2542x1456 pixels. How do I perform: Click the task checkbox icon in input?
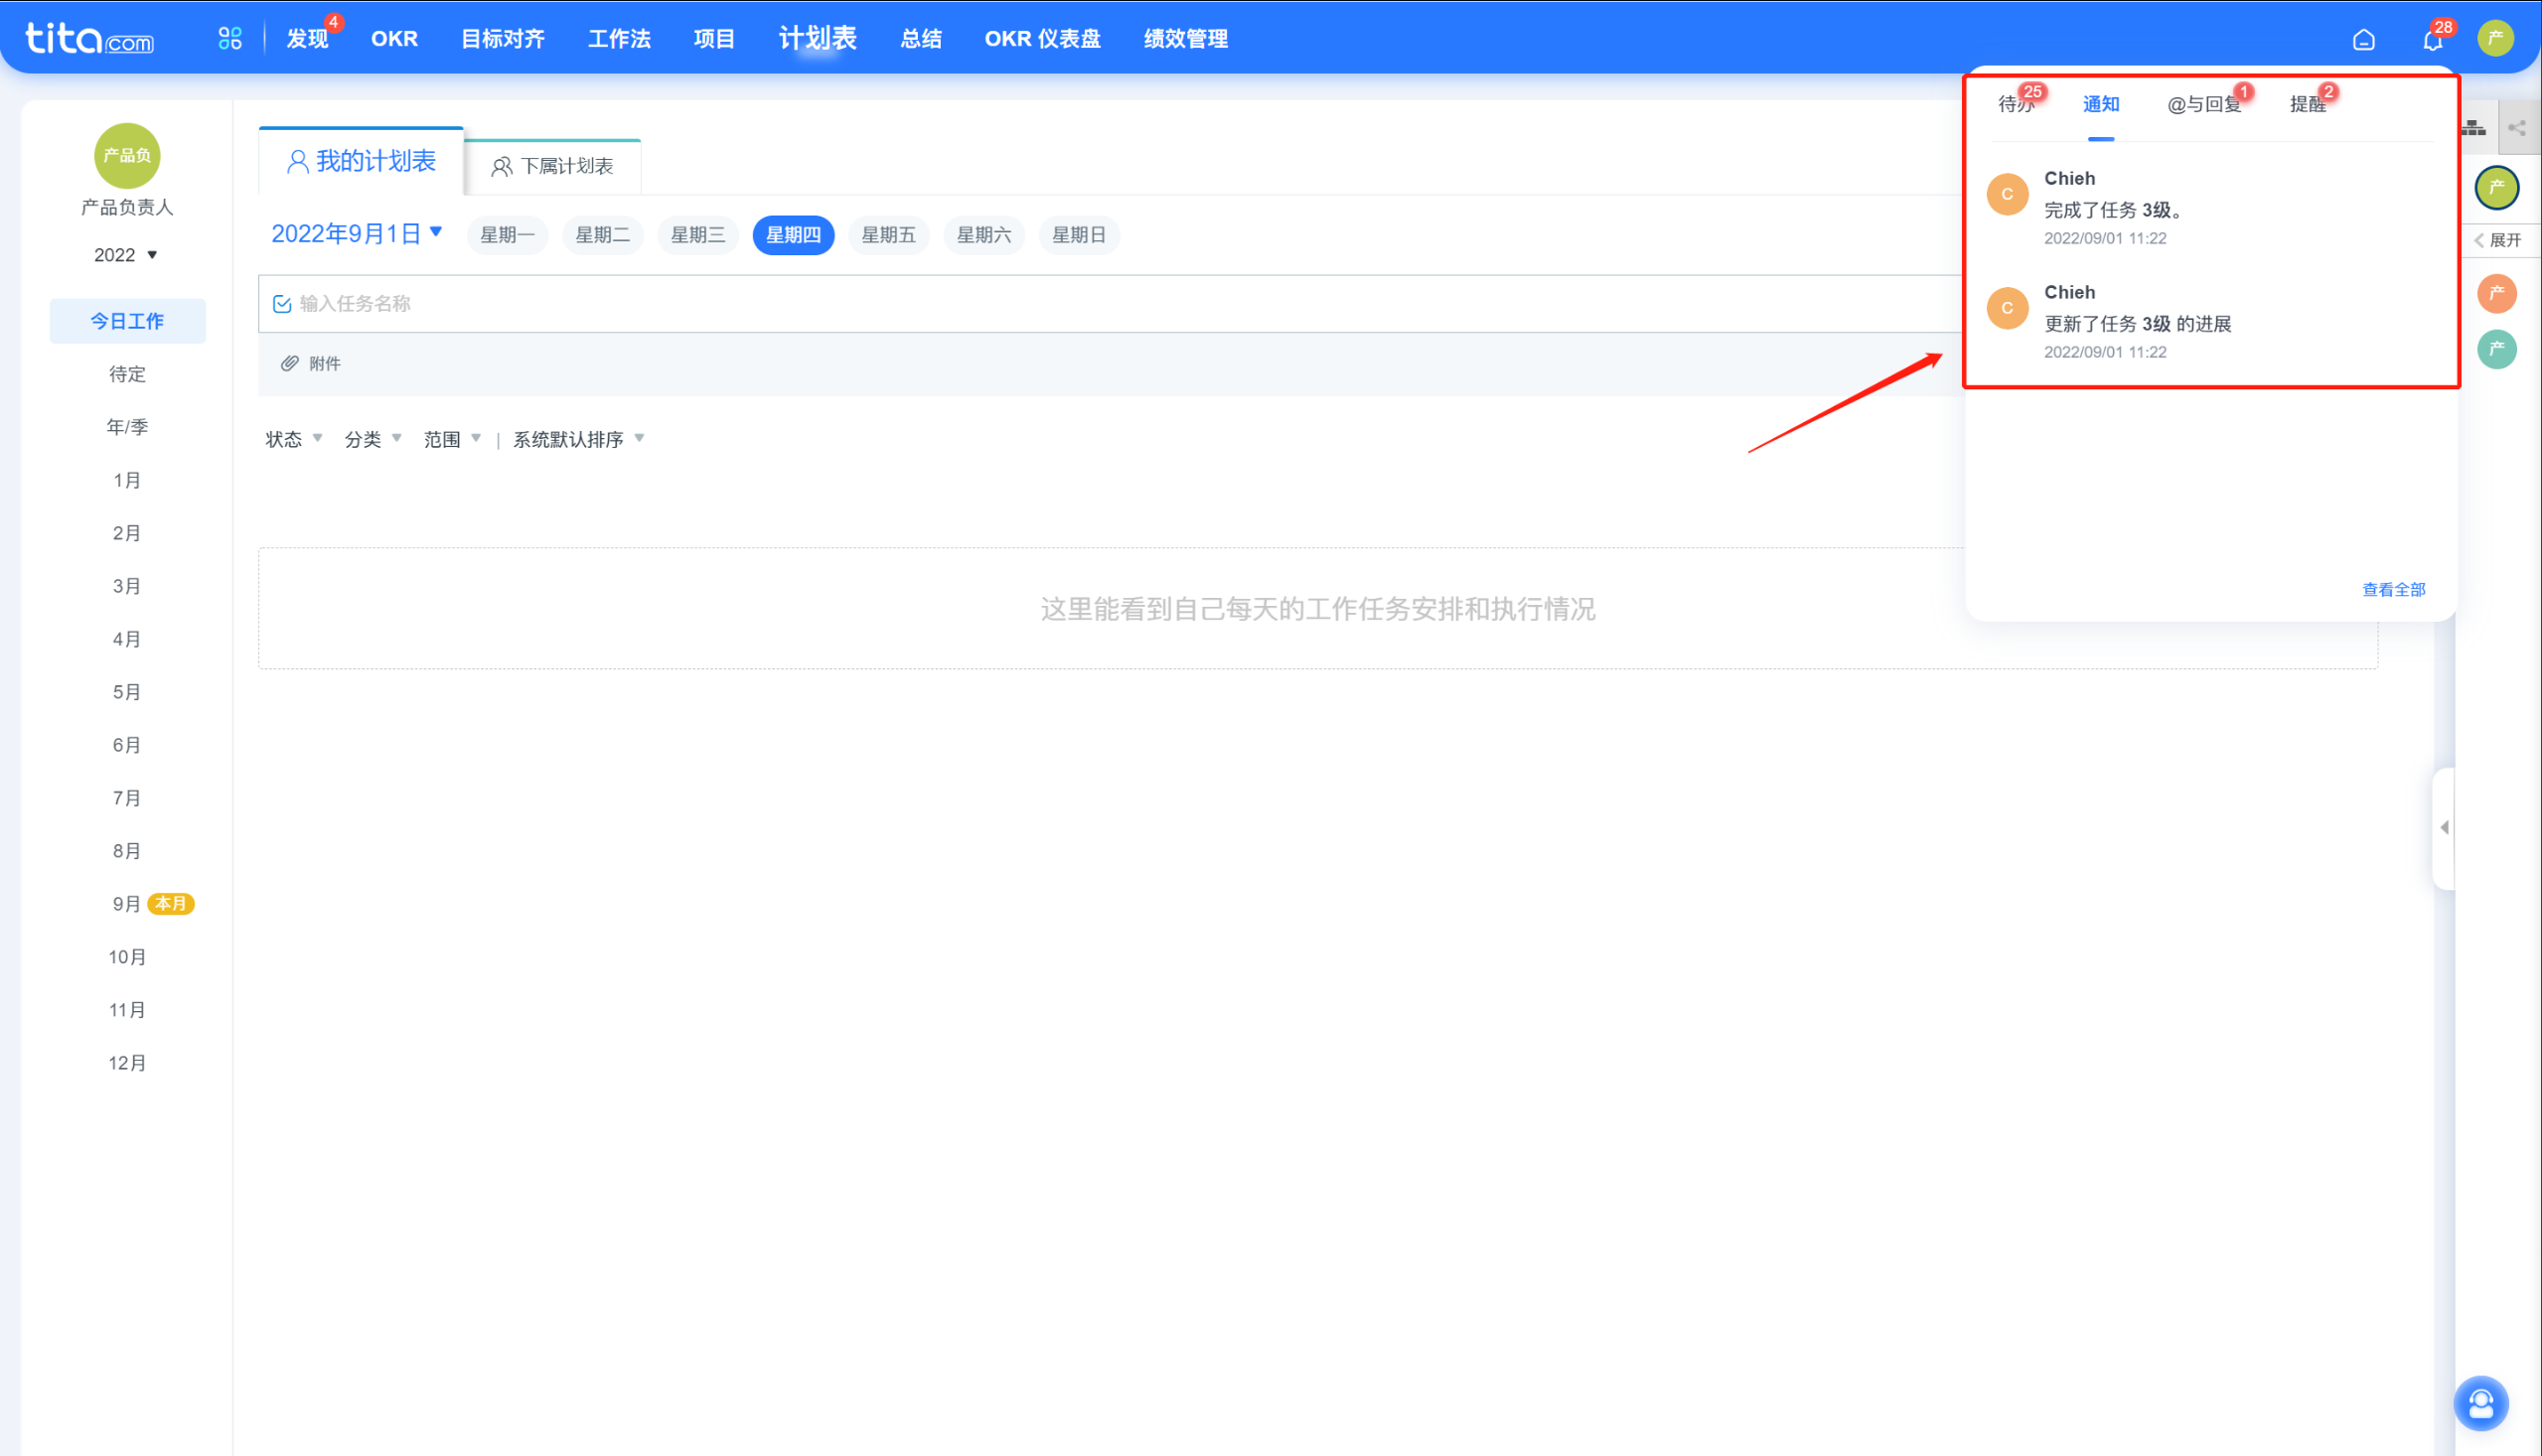pos(282,304)
